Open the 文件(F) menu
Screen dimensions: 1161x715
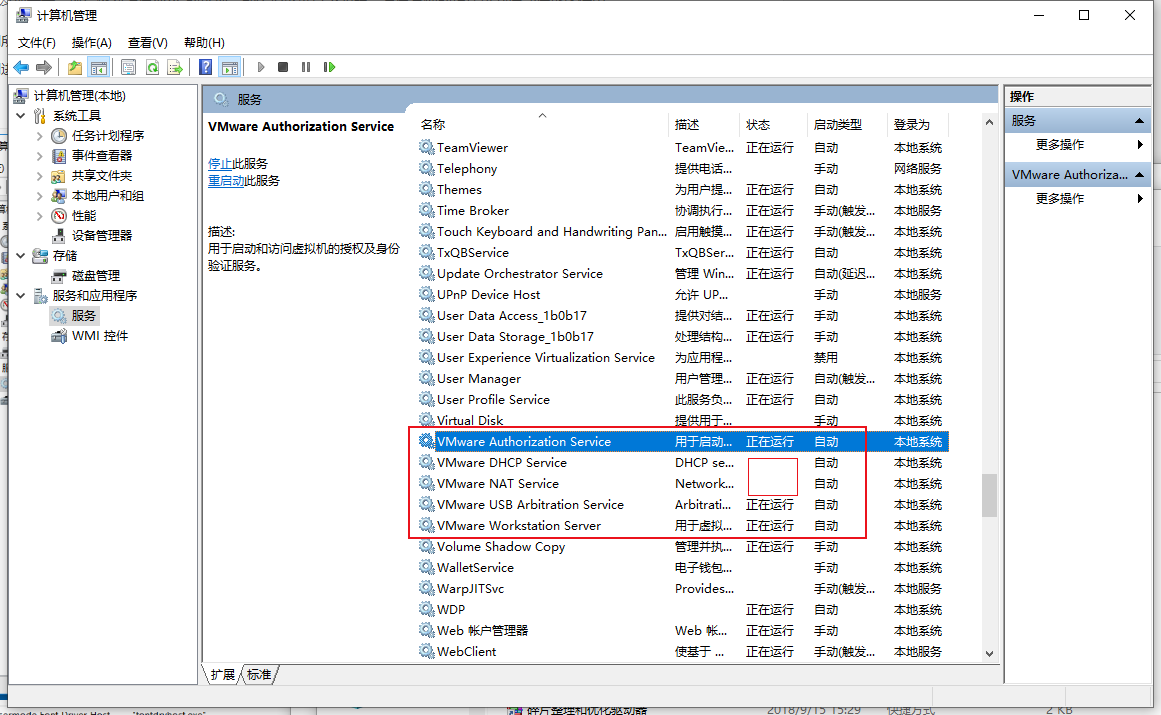pyautogui.click(x=36, y=43)
